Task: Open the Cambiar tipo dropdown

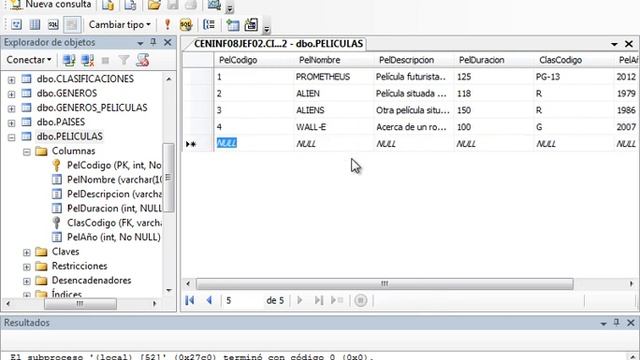Action: (120, 24)
